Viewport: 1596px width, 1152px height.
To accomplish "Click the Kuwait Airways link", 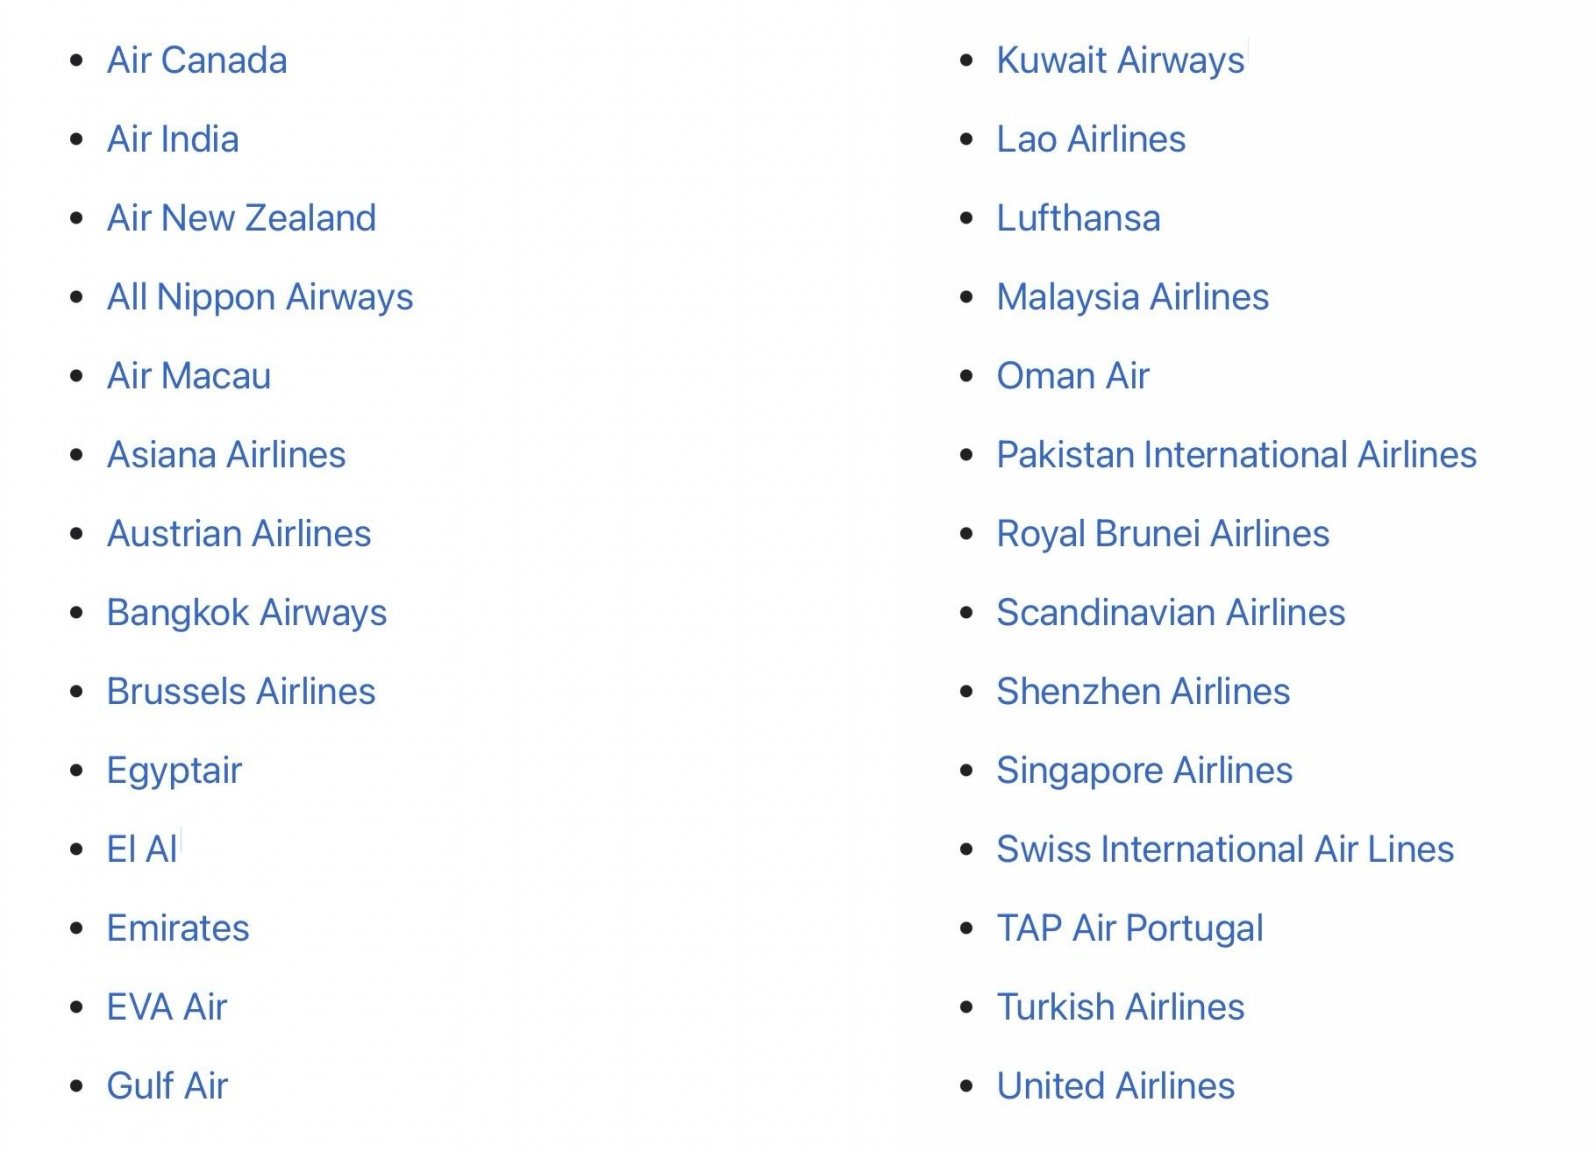I will 1121,61.
